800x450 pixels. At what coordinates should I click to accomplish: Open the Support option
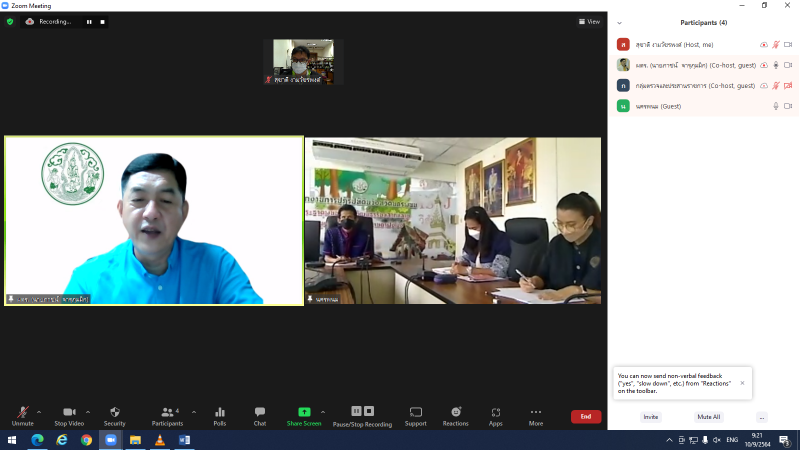pyautogui.click(x=416, y=416)
